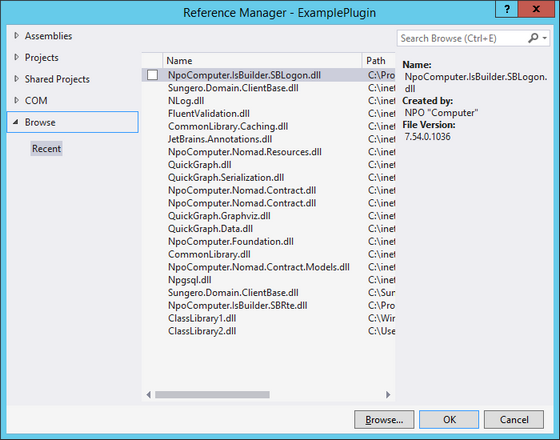The height and width of the screenshot is (440, 560).
Task: Click the search magnifier icon
Action: coord(533,38)
